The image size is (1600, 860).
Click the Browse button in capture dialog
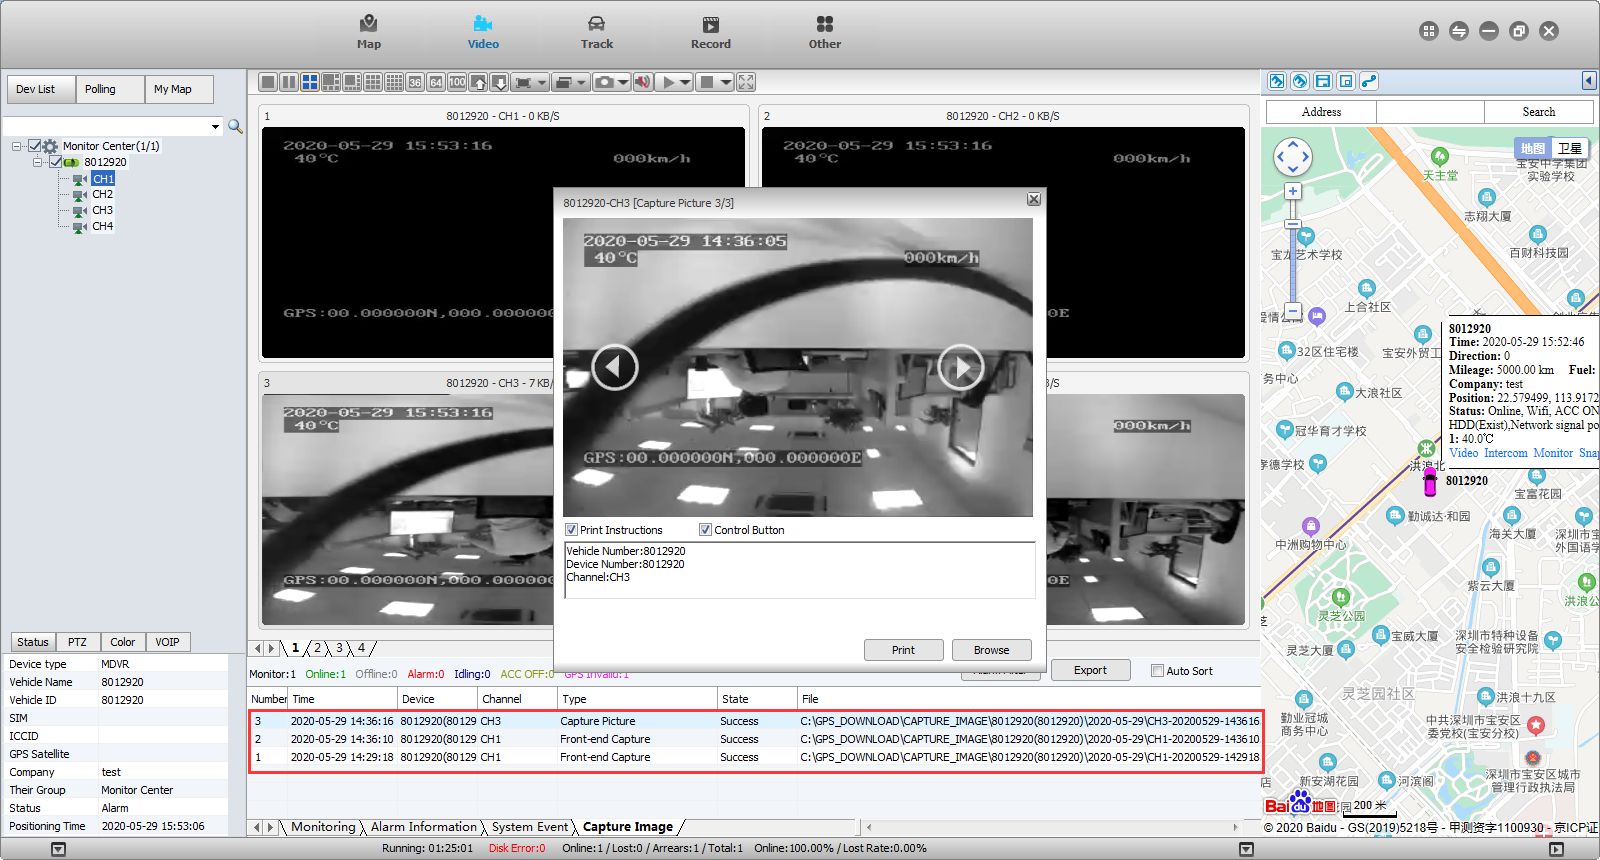pos(992,650)
